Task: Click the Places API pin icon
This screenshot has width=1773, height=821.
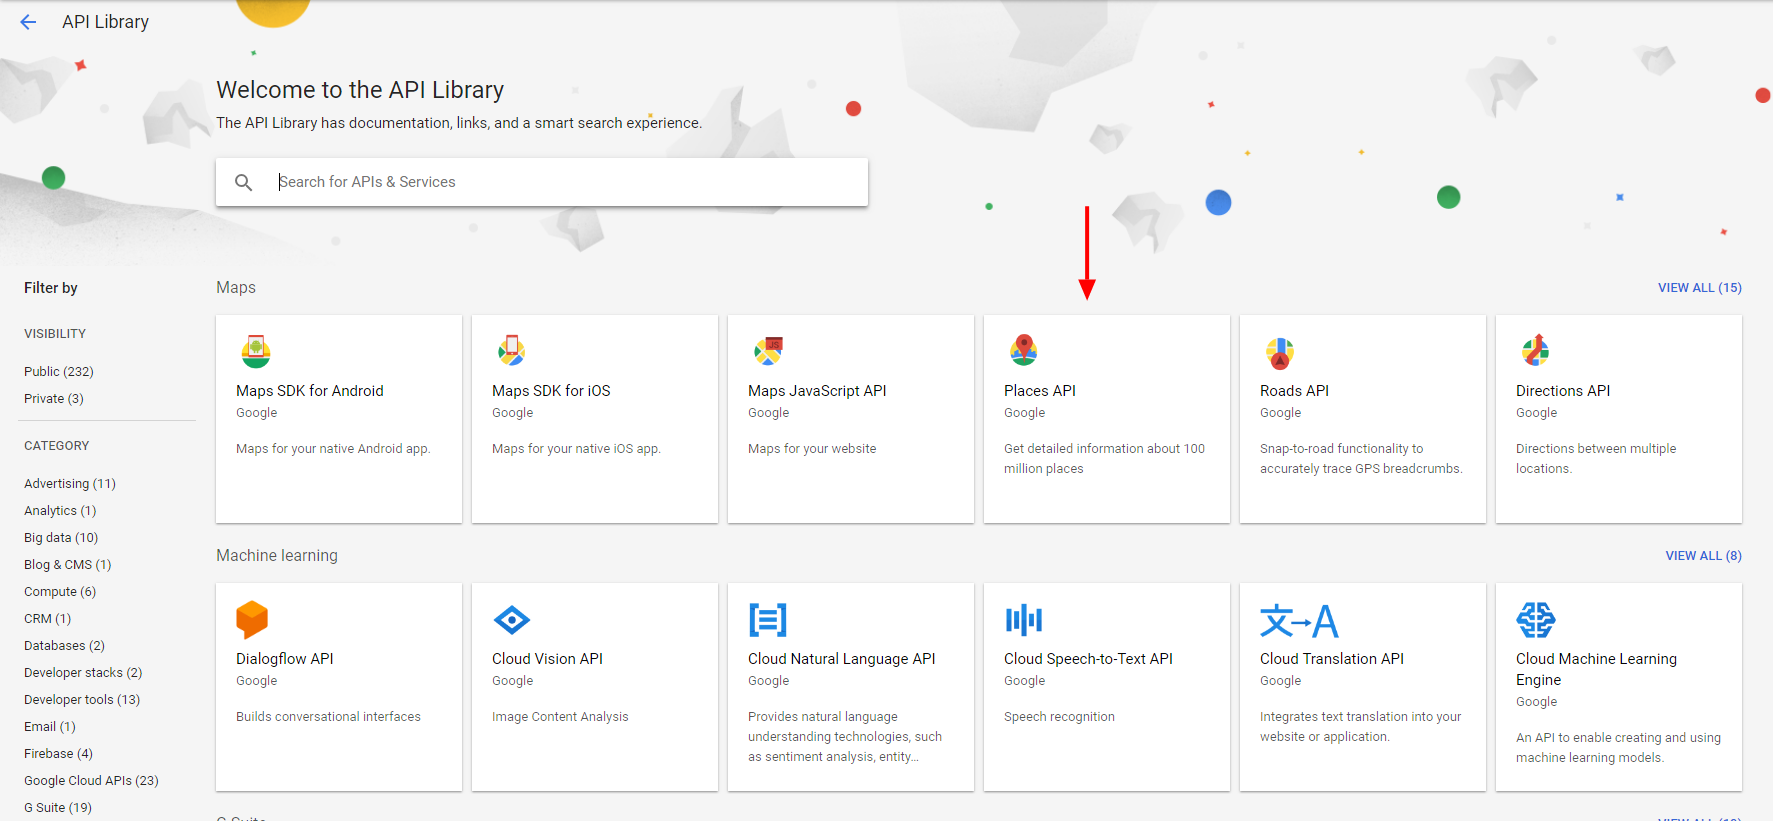Action: point(1023,350)
